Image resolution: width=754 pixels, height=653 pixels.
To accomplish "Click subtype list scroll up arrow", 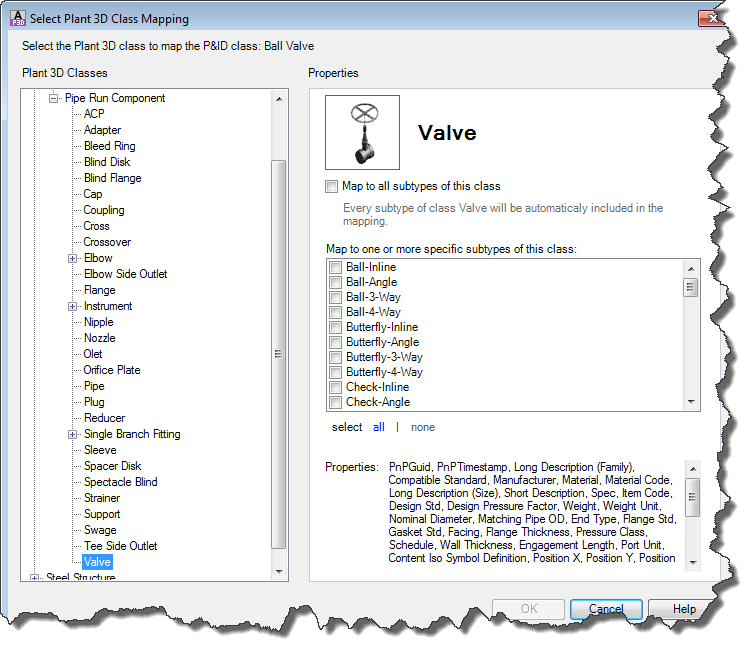I will [x=691, y=268].
